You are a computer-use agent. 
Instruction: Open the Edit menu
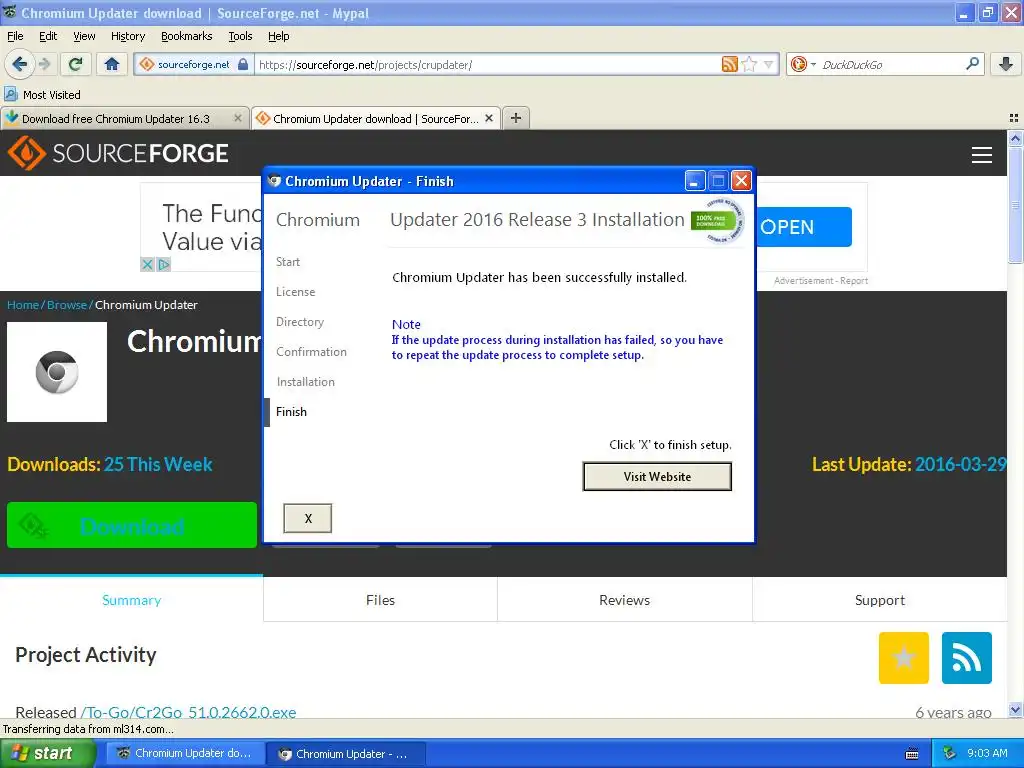(48, 36)
